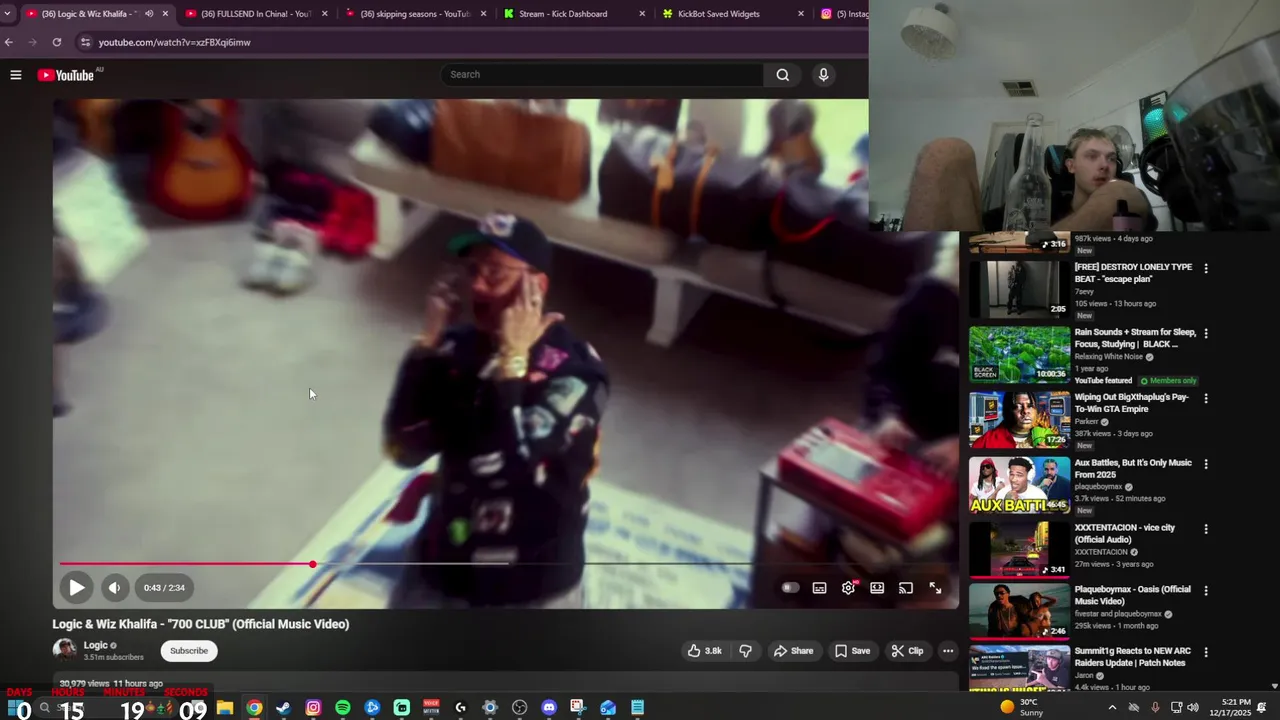Viewport: 1280px width, 720px height.
Task: Switch to the Instagram tab
Action: tap(845, 14)
